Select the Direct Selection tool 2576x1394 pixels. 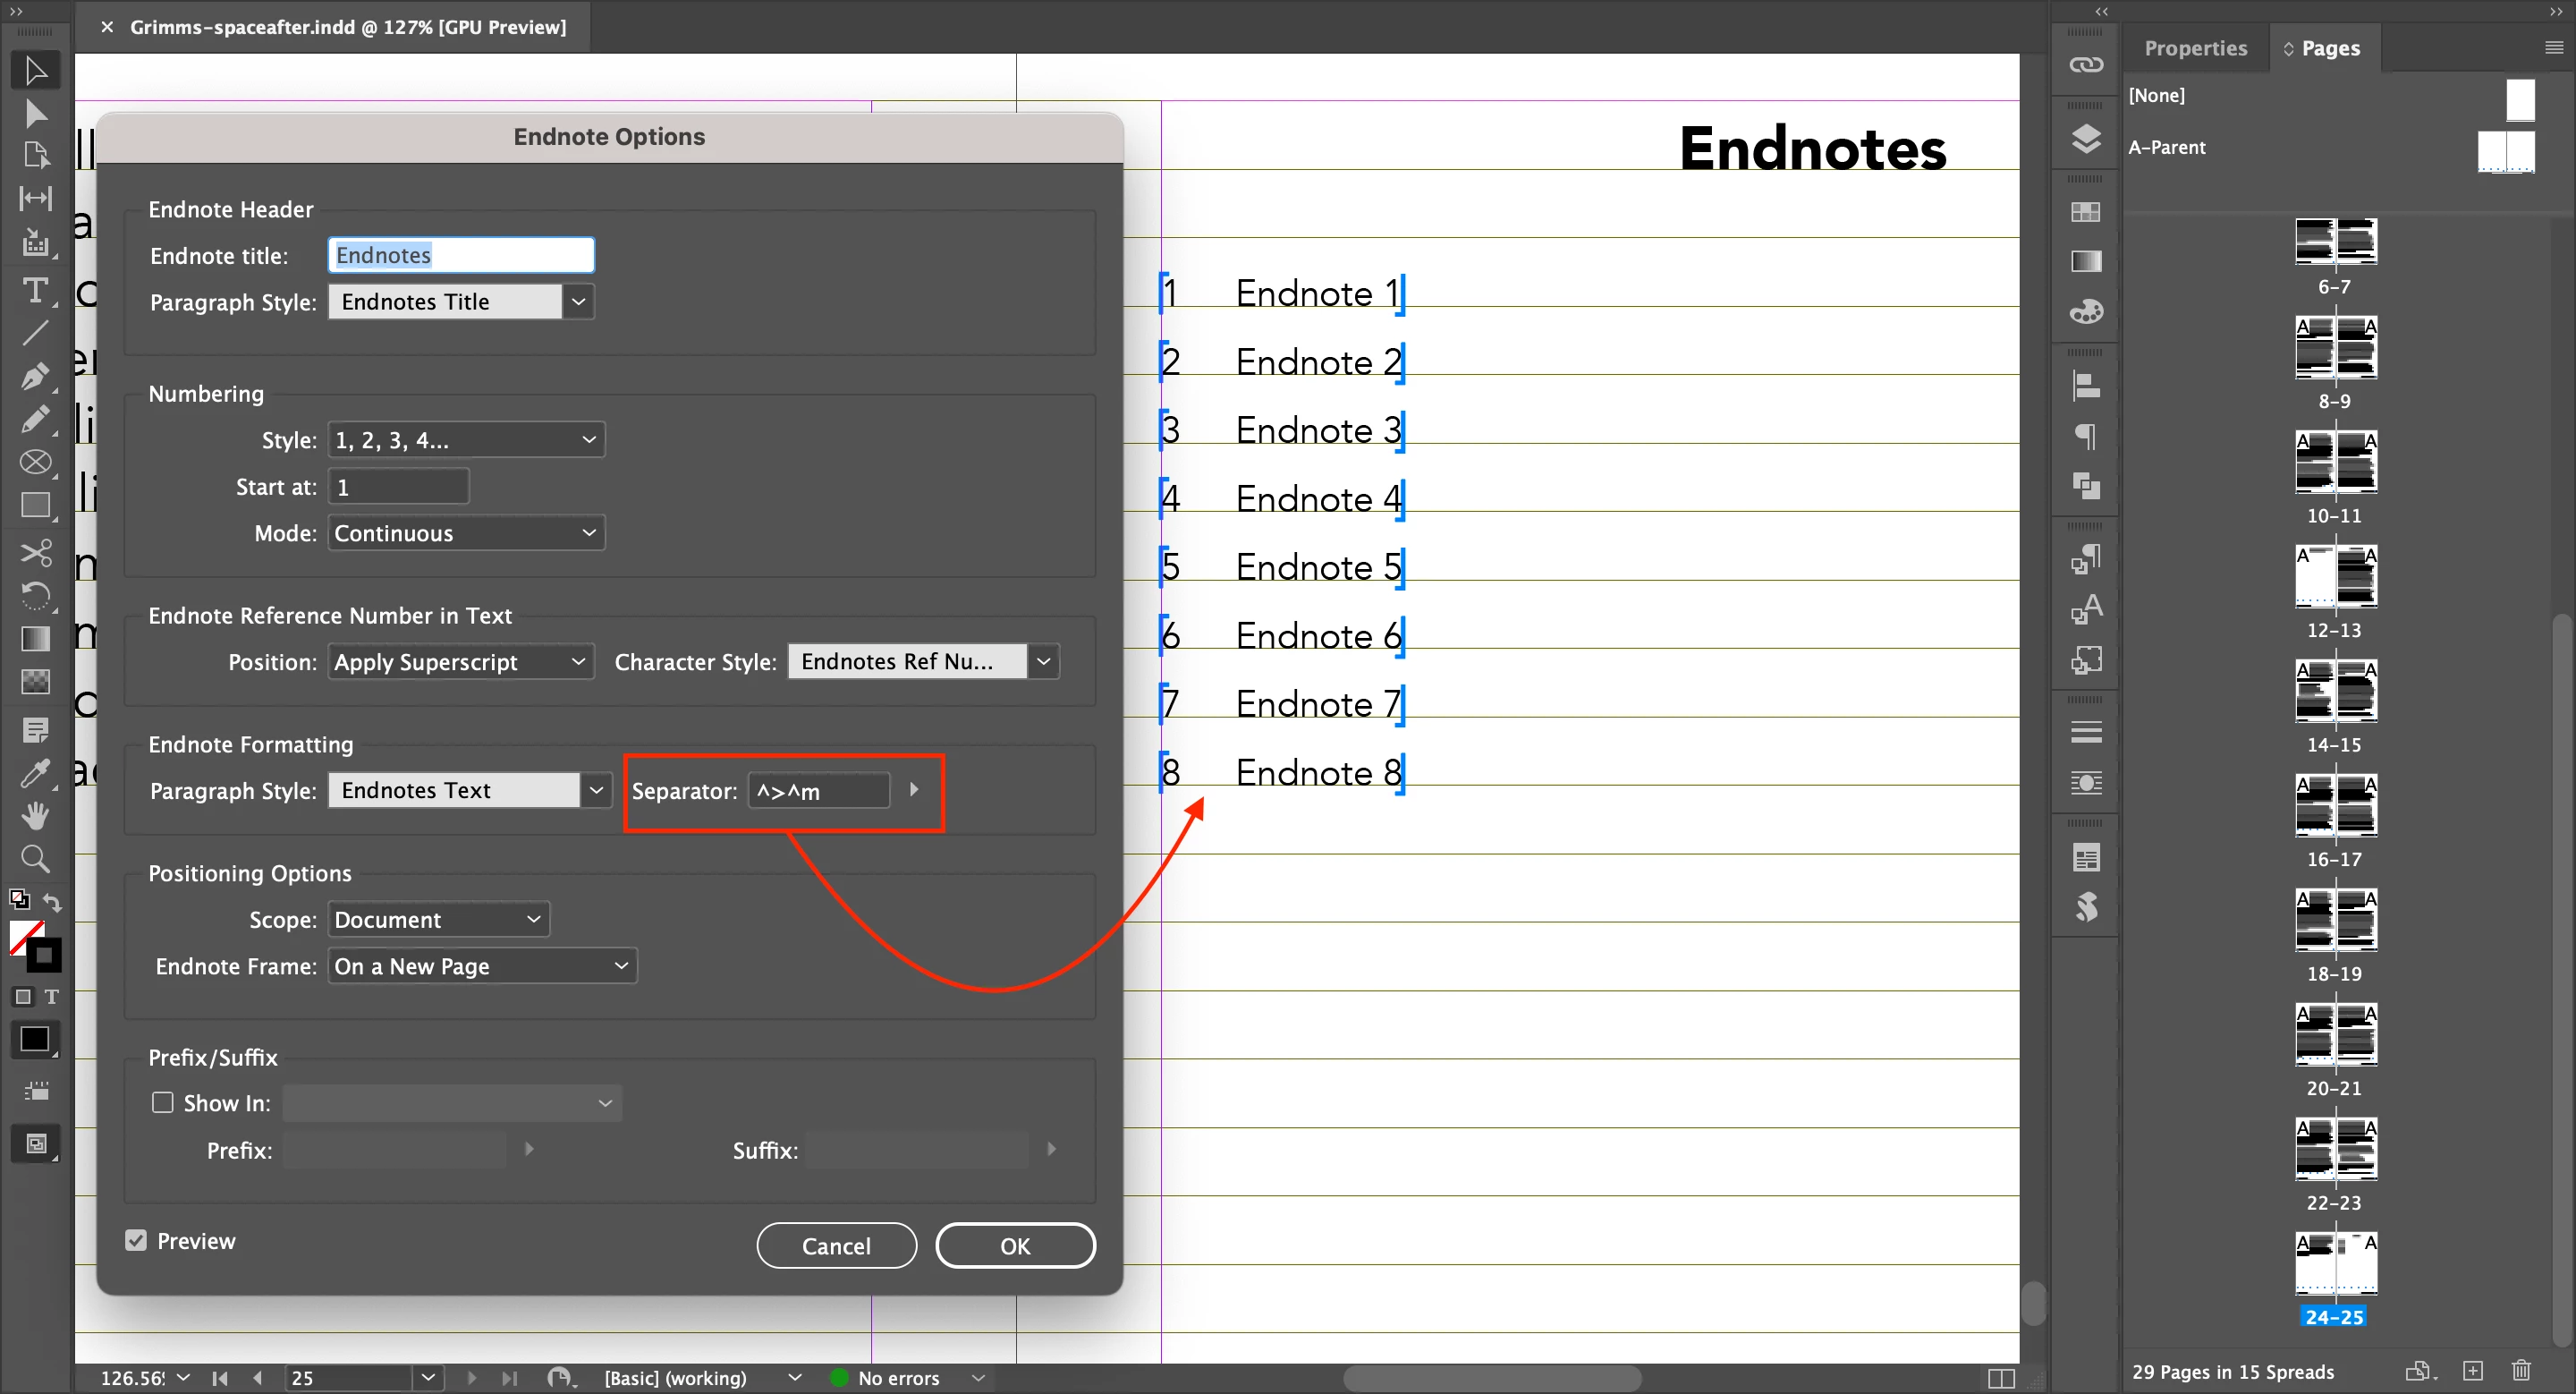tap(35, 113)
